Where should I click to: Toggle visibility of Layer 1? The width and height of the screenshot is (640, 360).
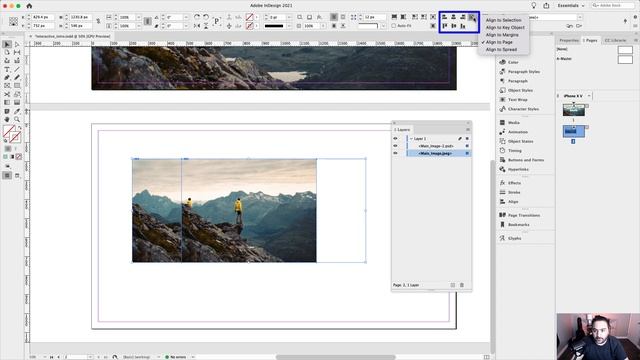(395, 138)
